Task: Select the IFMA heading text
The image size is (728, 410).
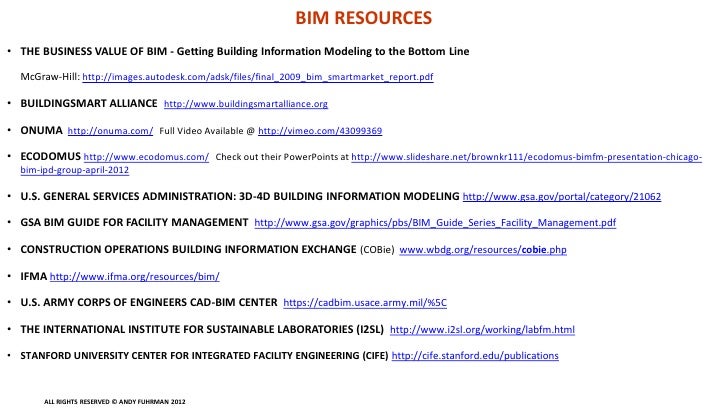Action: (33, 276)
